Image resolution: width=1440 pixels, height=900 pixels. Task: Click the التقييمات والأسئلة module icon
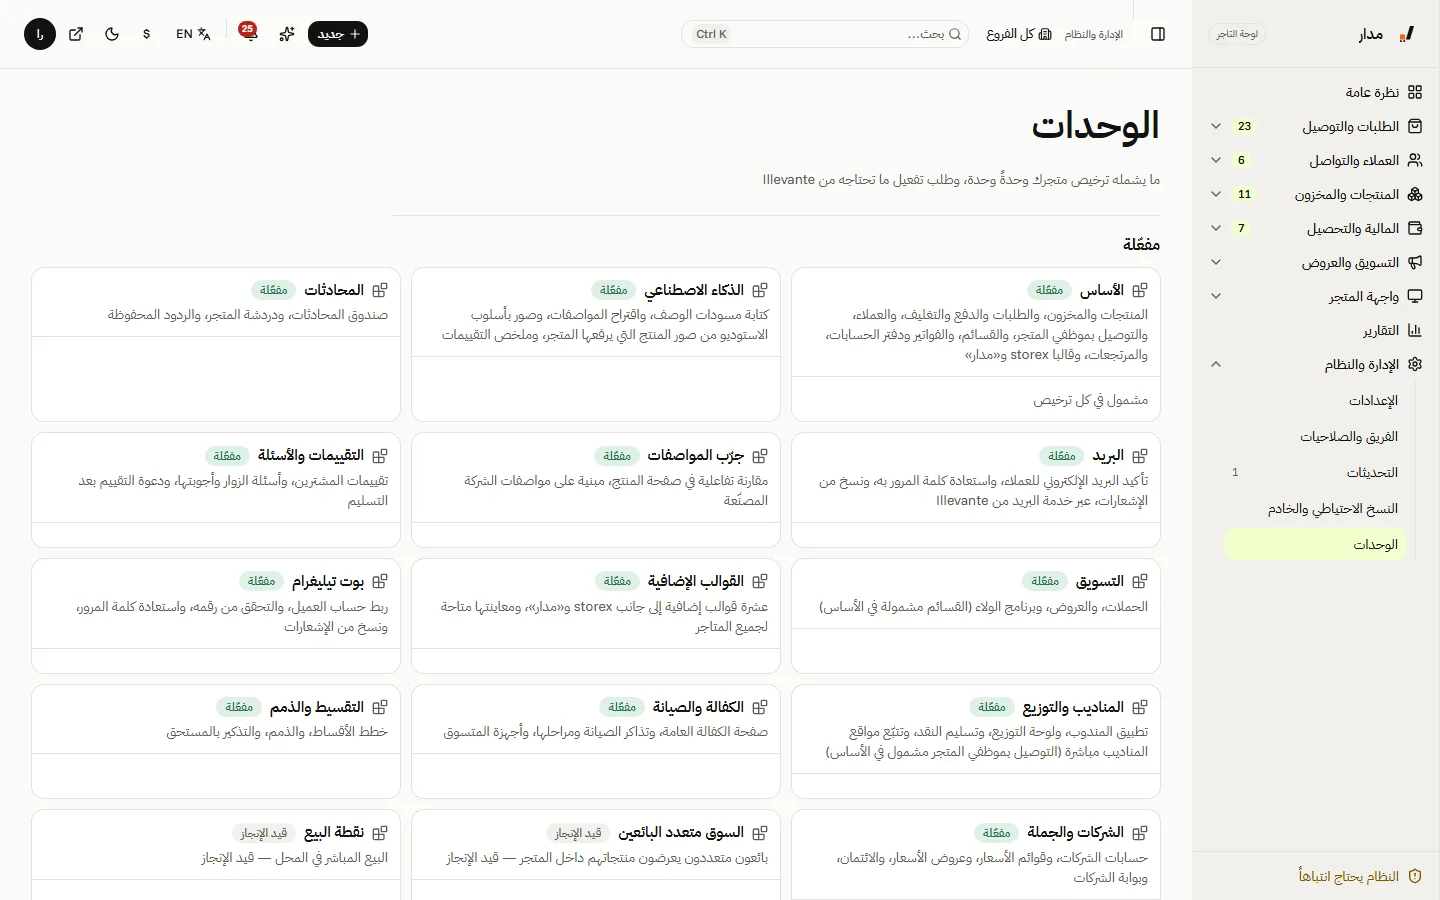380,456
